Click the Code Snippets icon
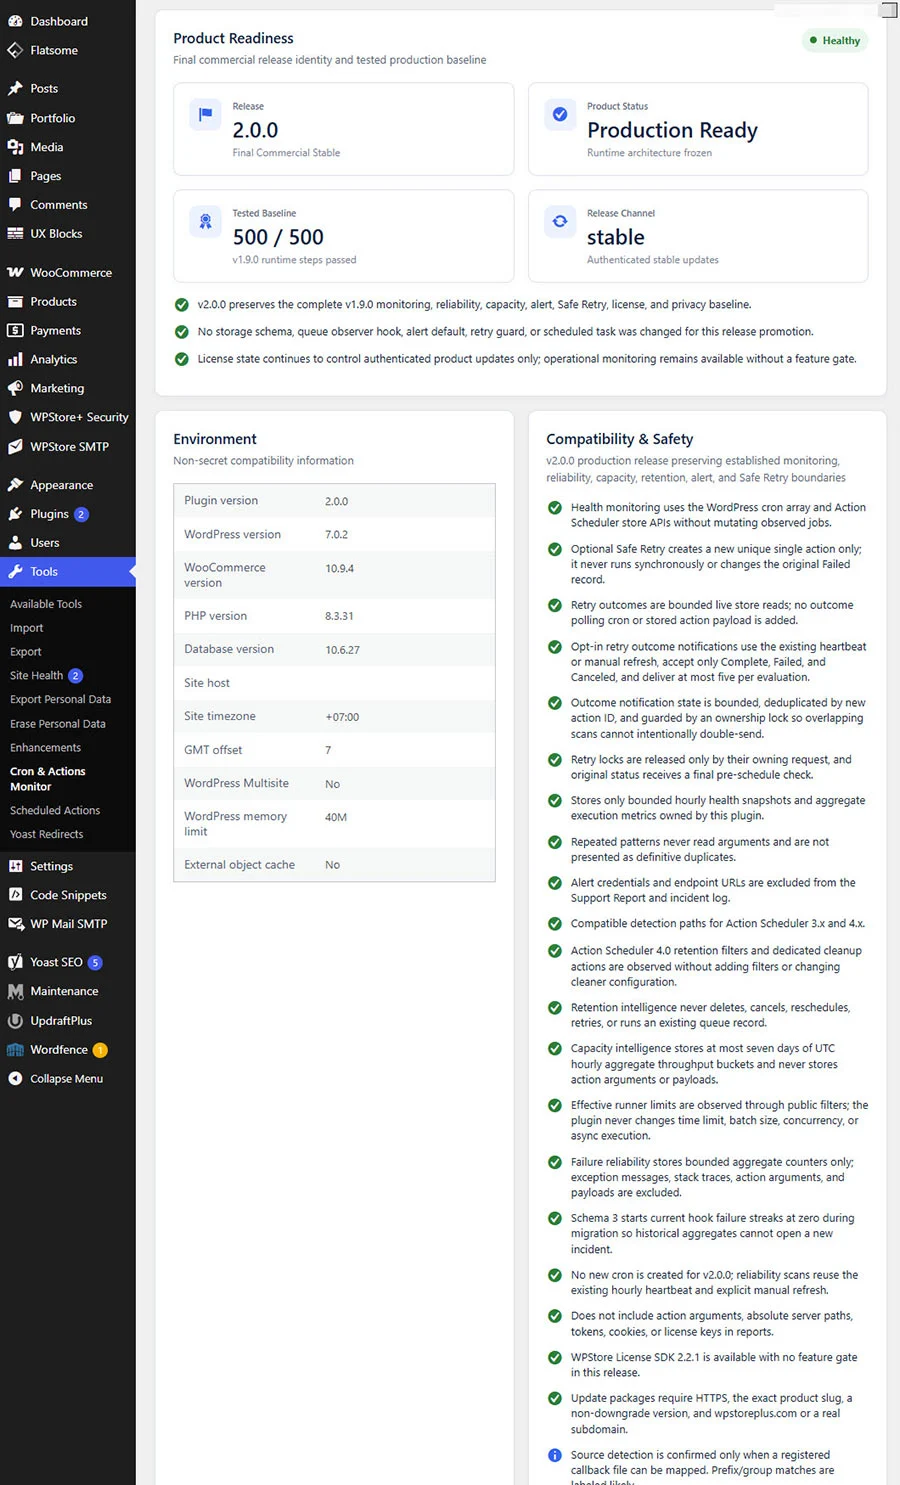 15,895
